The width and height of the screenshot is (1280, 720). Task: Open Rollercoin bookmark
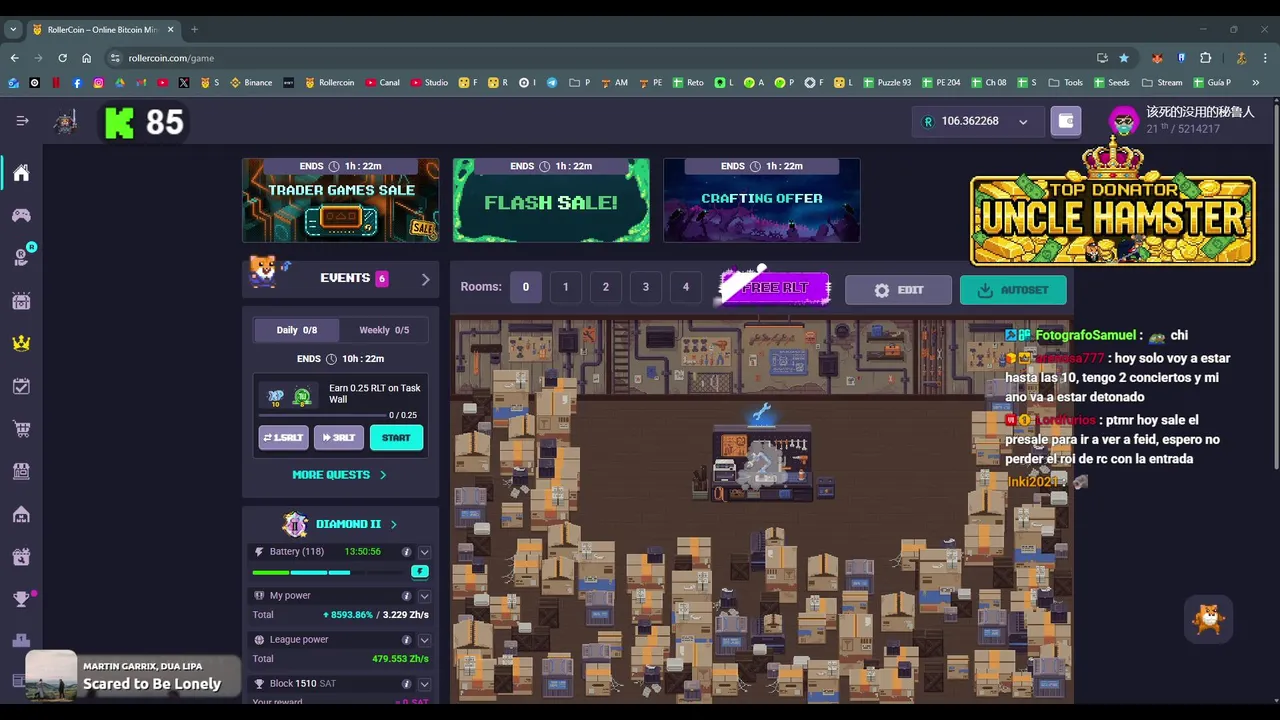(x=329, y=83)
